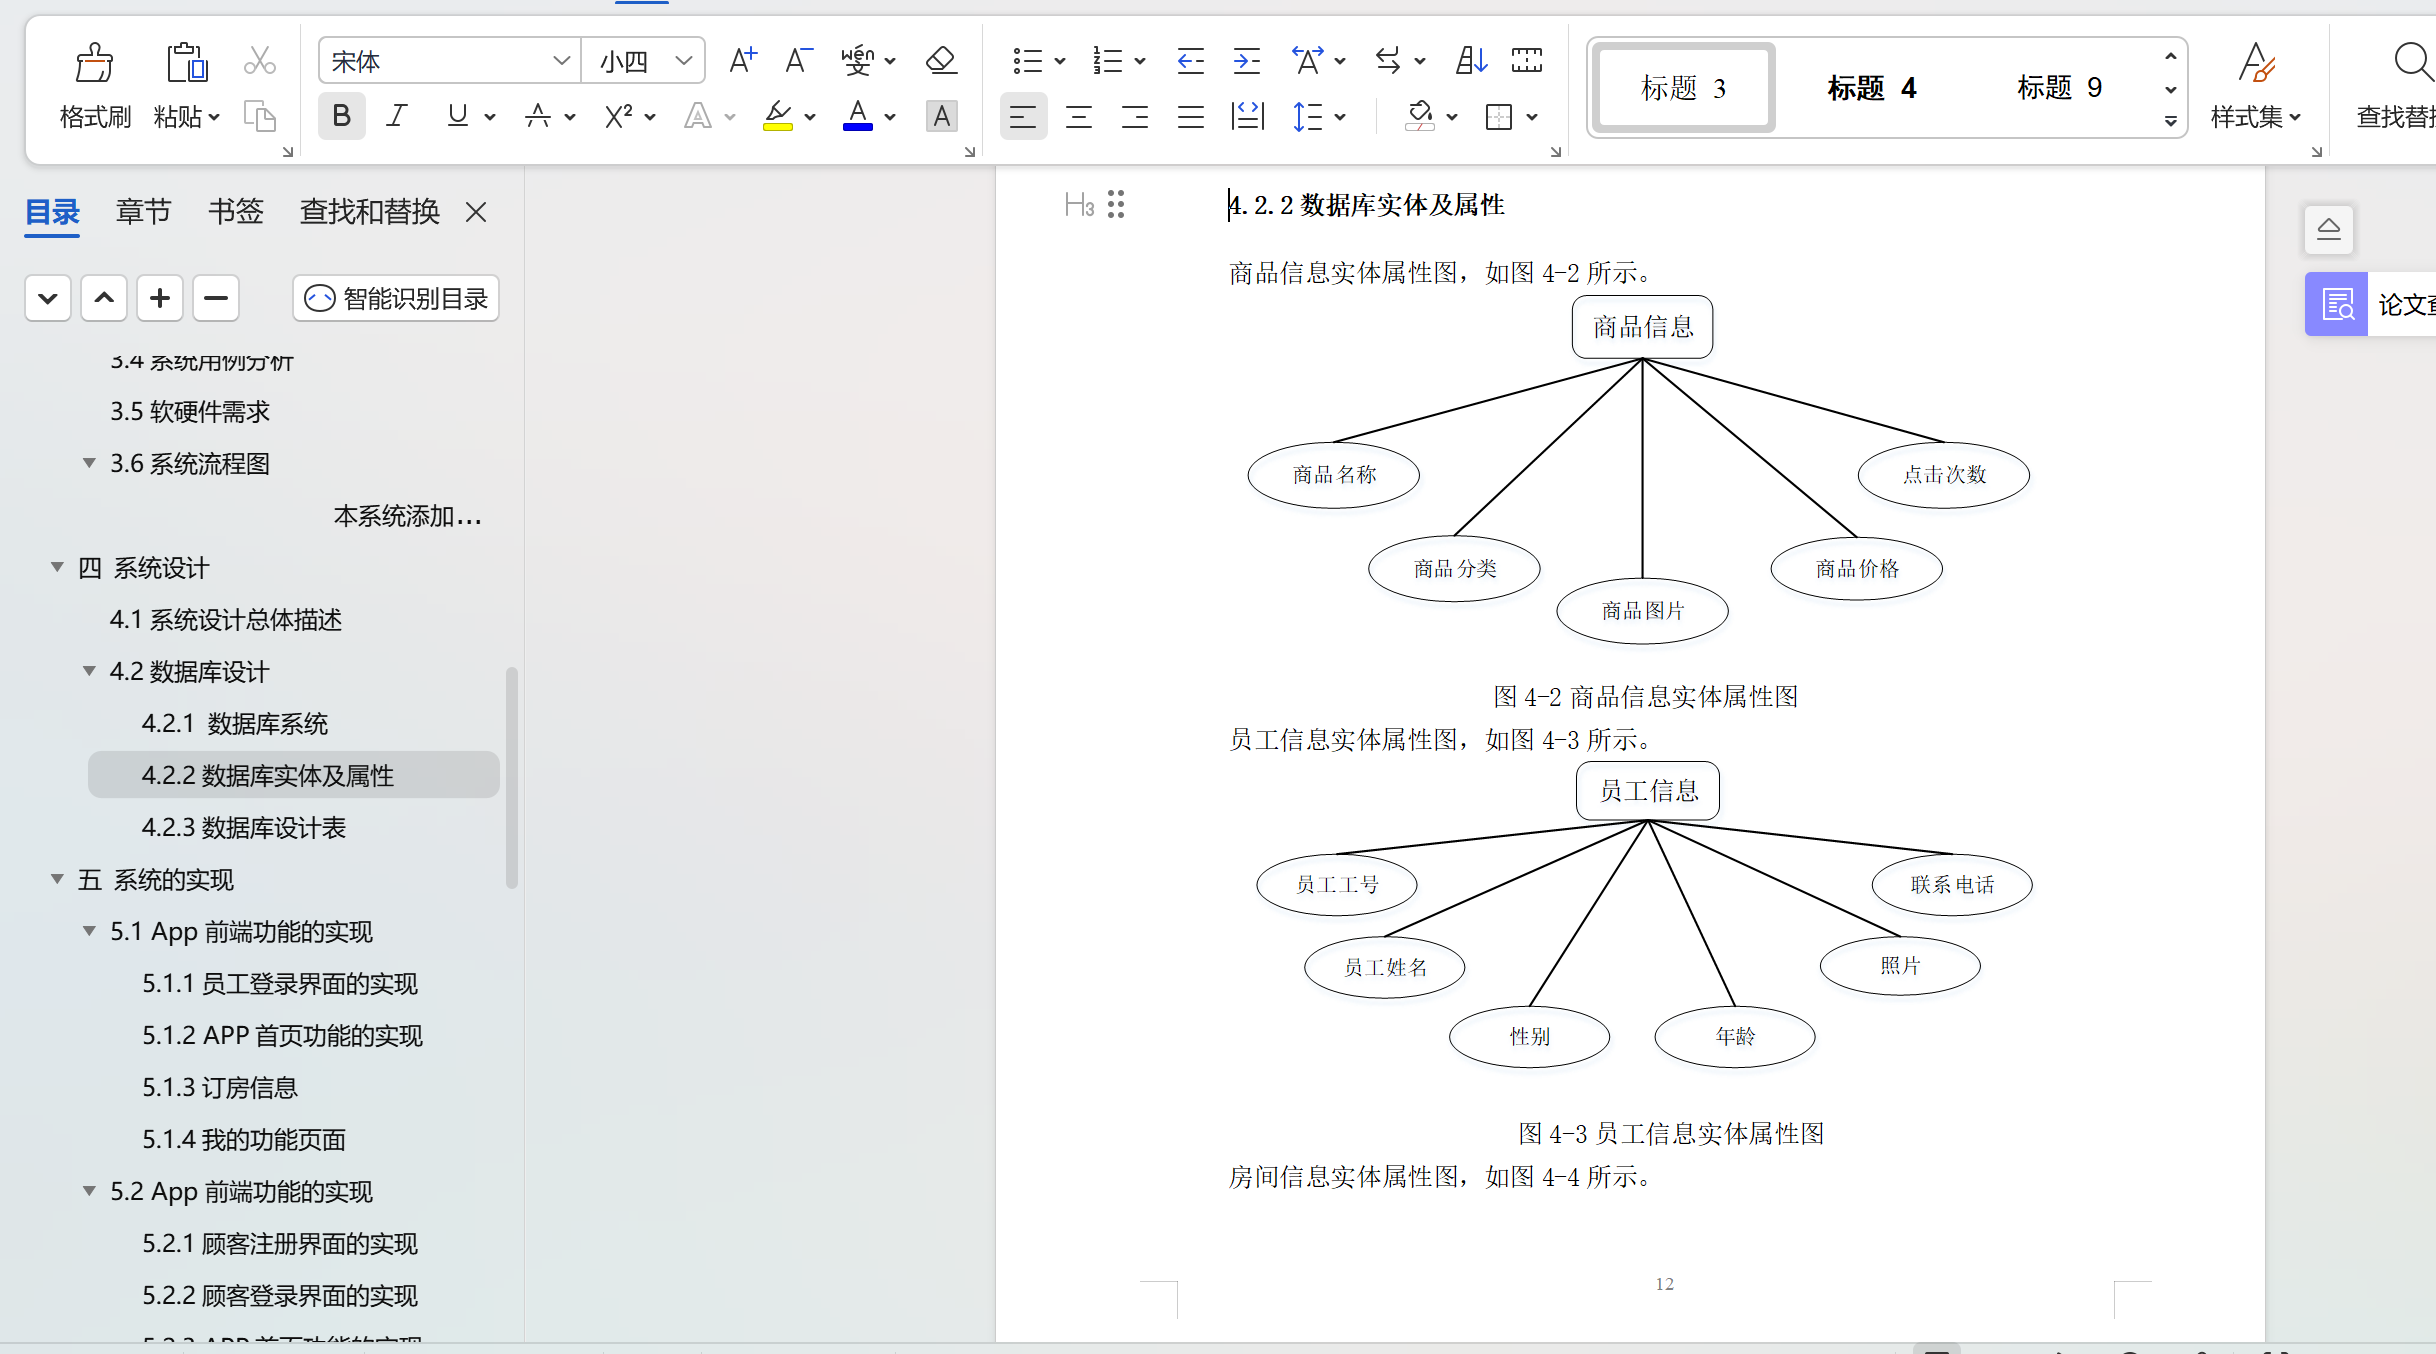
Task: Click the Format Painter brush icon
Action: coord(94,62)
